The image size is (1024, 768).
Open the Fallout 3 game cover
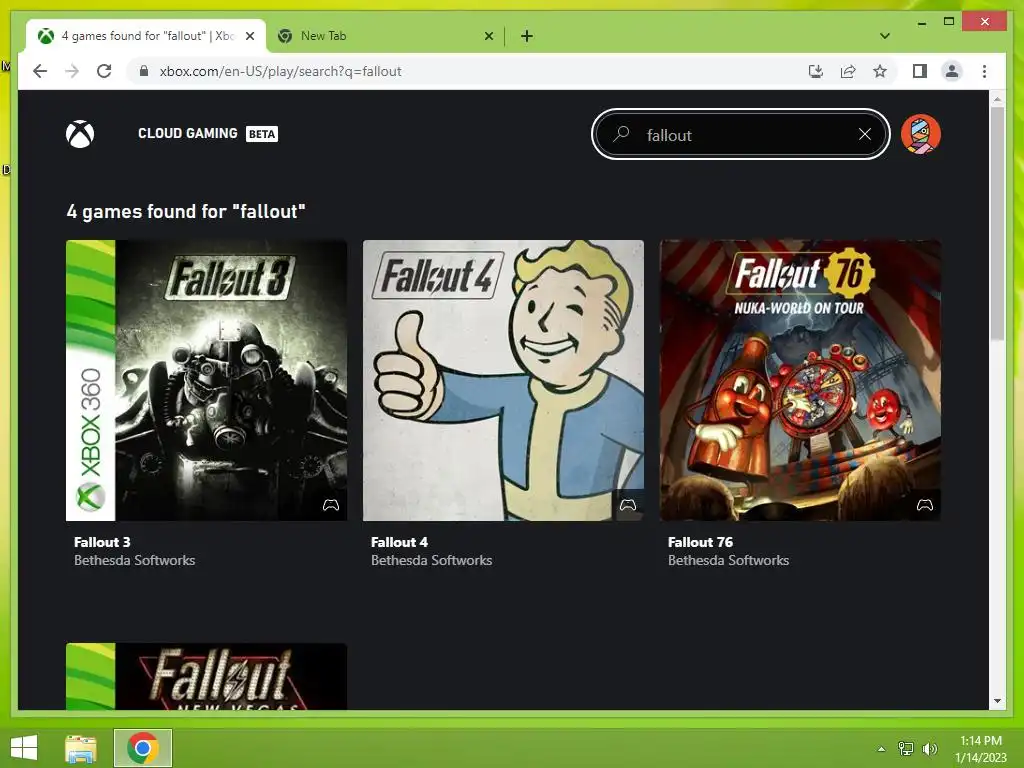coord(206,380)
